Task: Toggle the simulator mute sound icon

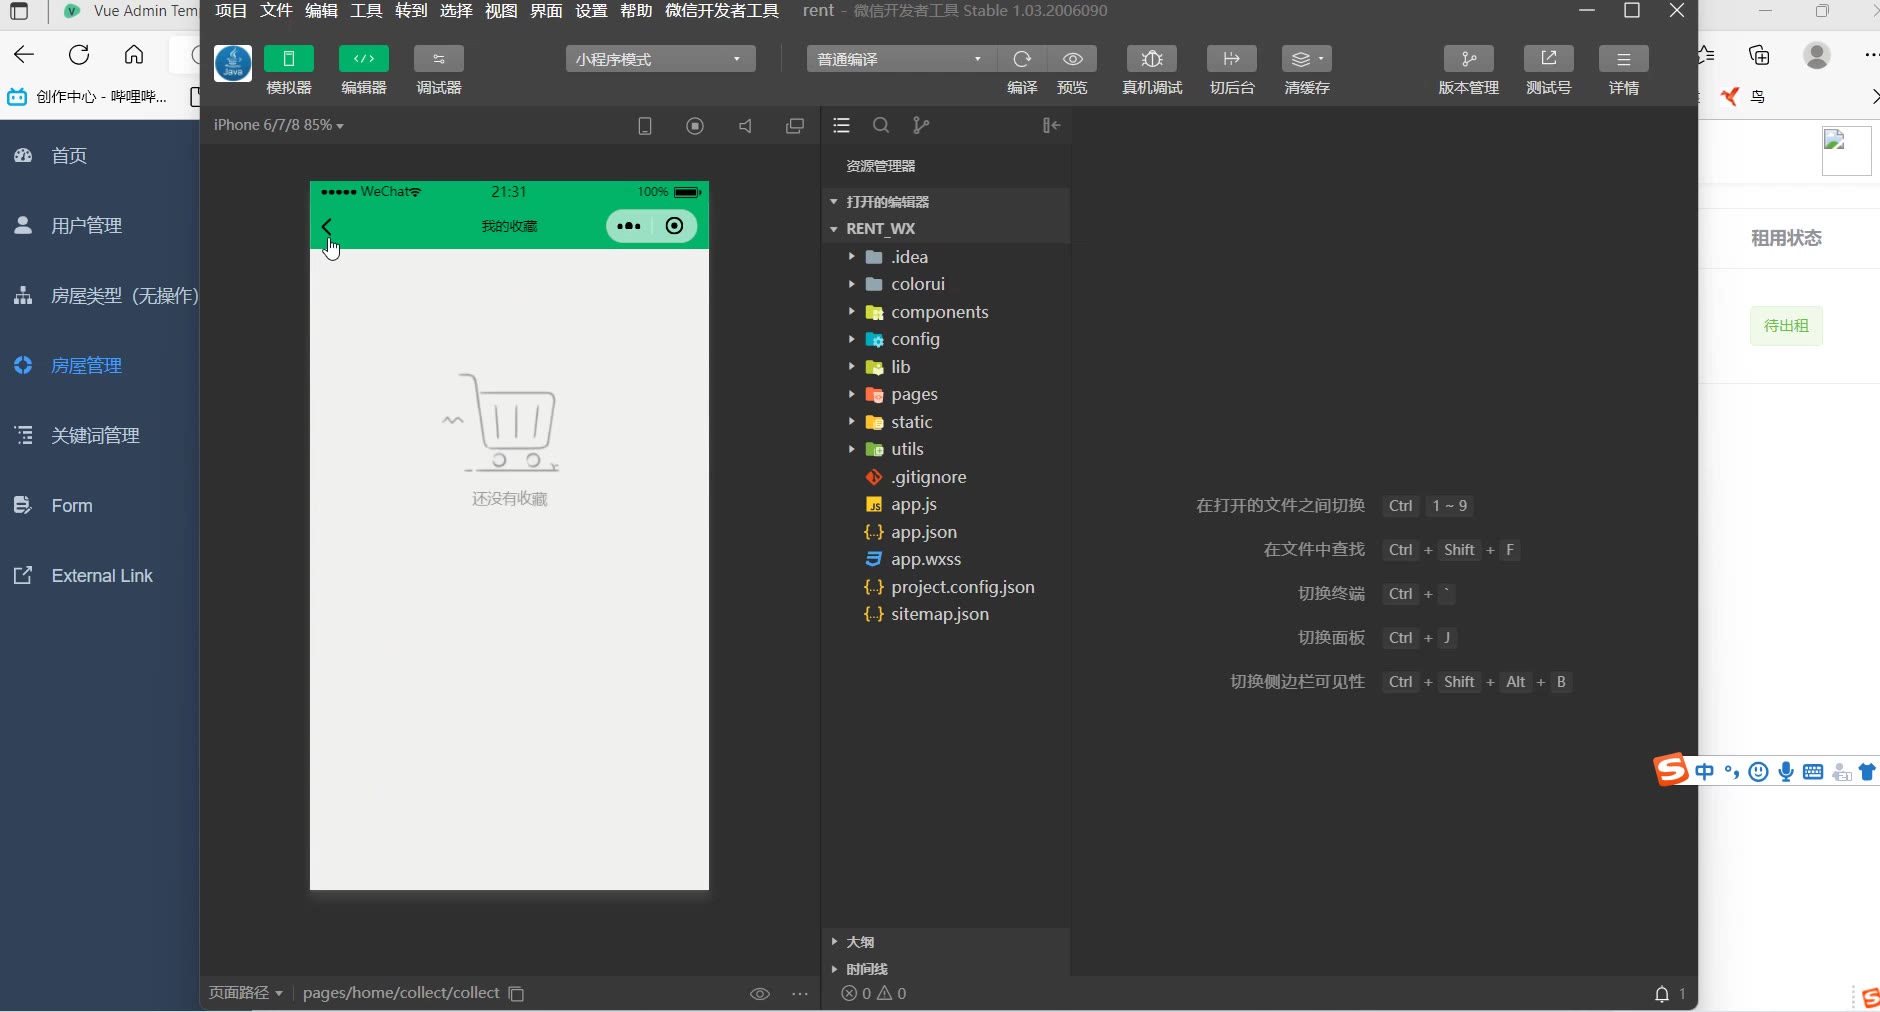Action: click(745, 126)
